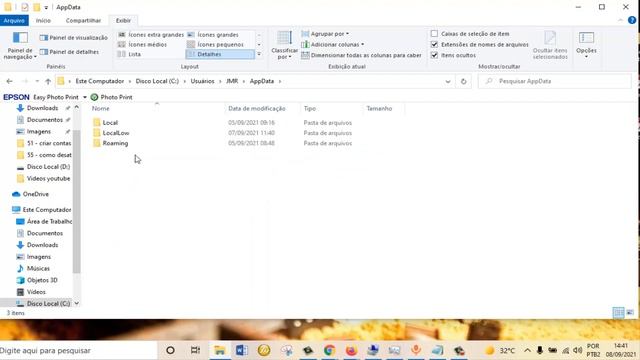
Task: Click the taskbar search box
Action: [78, 351]
